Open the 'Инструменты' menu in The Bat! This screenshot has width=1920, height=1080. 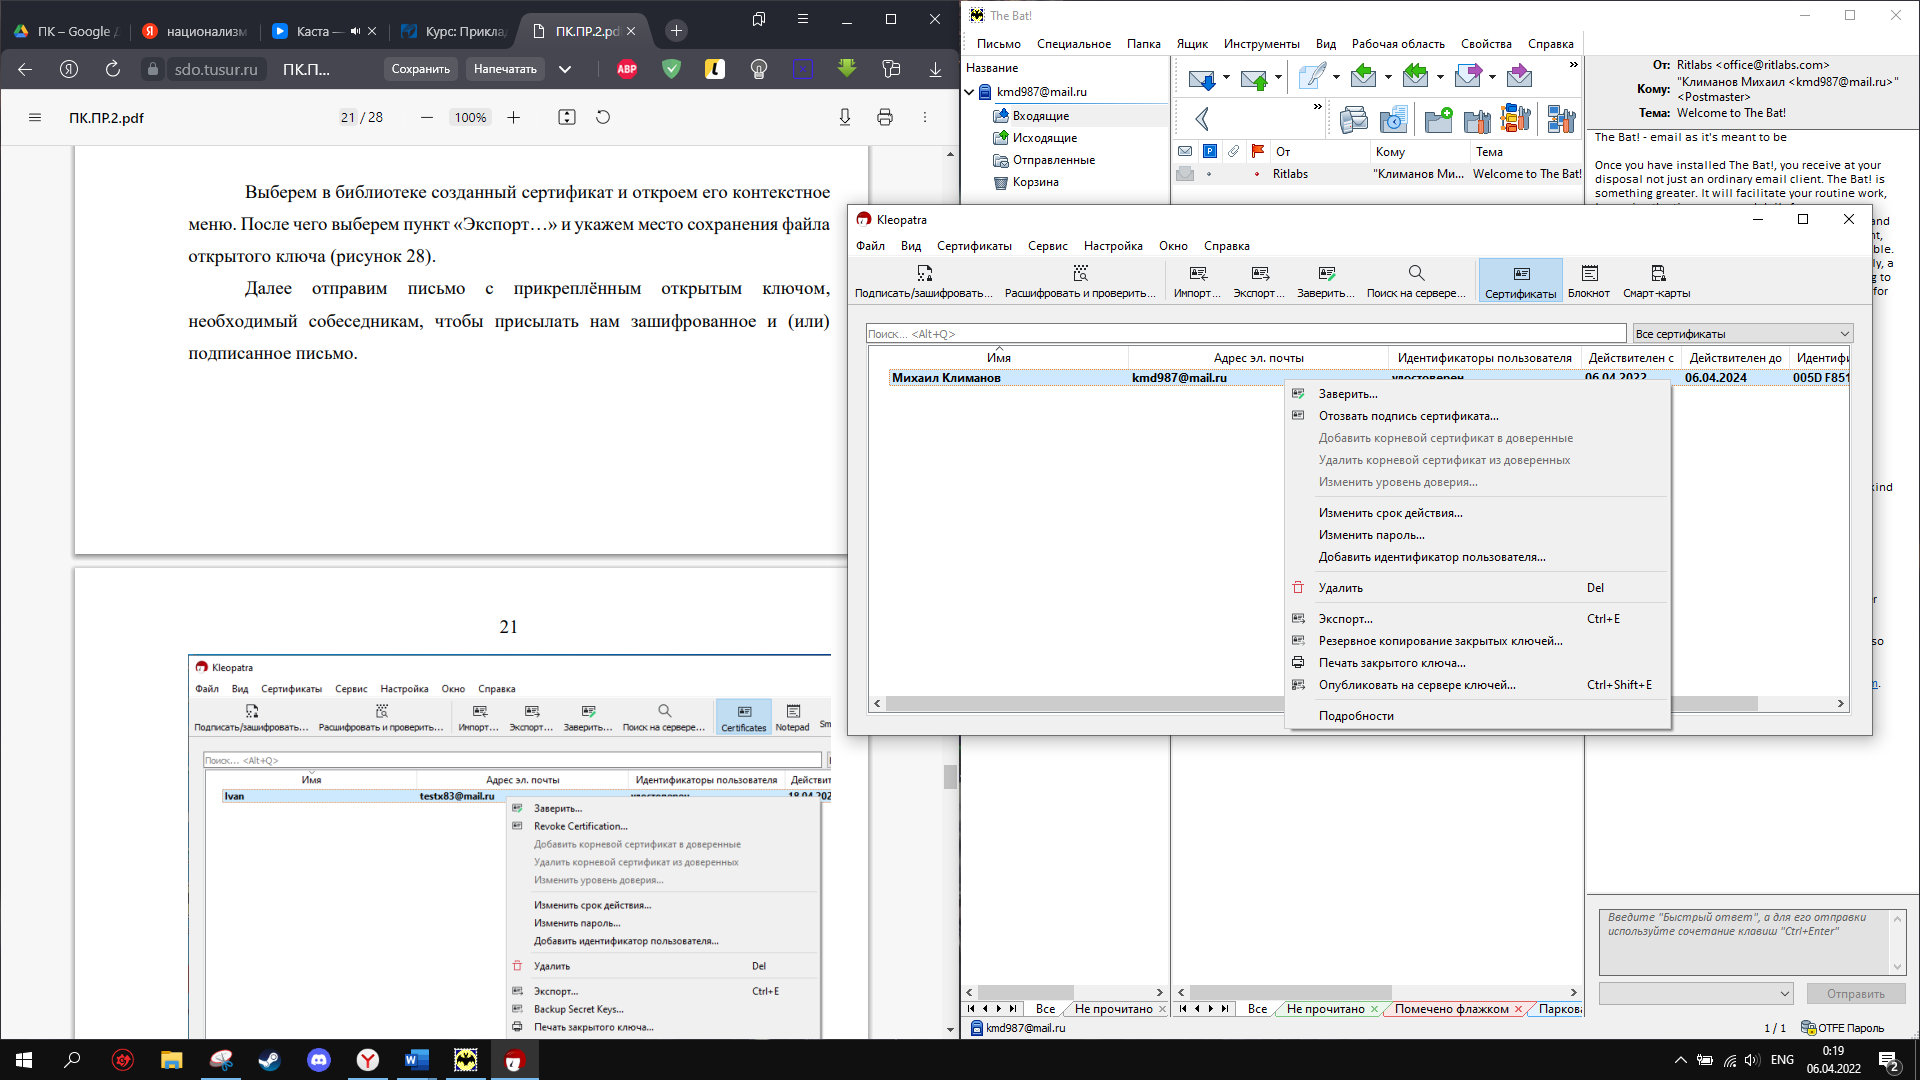[1261, 44]
